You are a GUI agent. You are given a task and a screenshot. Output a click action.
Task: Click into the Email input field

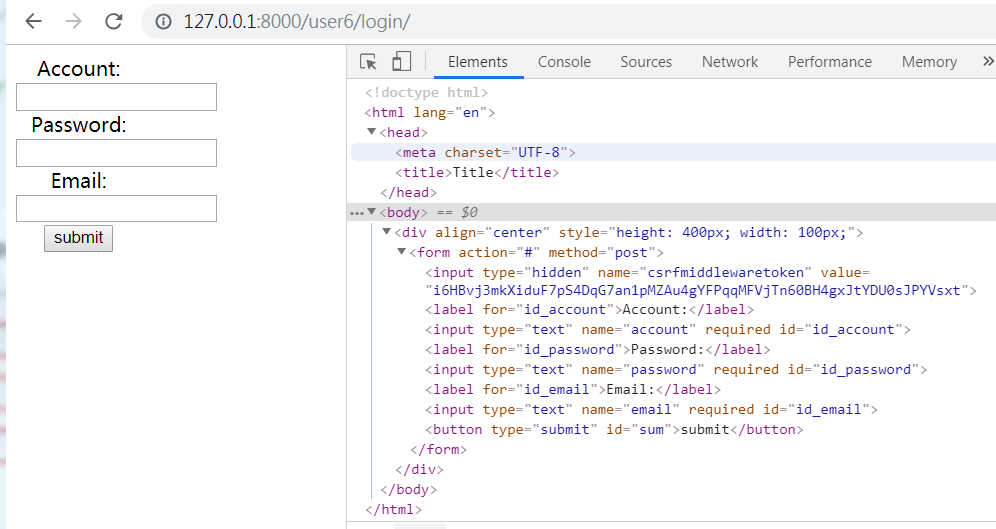click(116, 208)
